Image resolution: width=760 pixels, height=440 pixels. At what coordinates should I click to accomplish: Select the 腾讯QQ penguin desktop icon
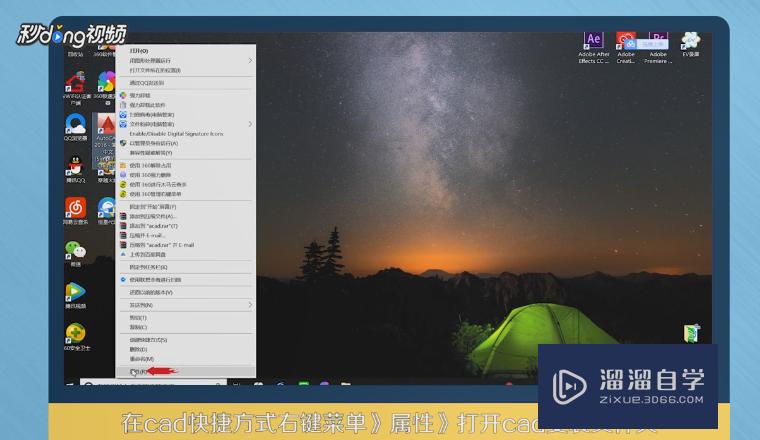76,169
